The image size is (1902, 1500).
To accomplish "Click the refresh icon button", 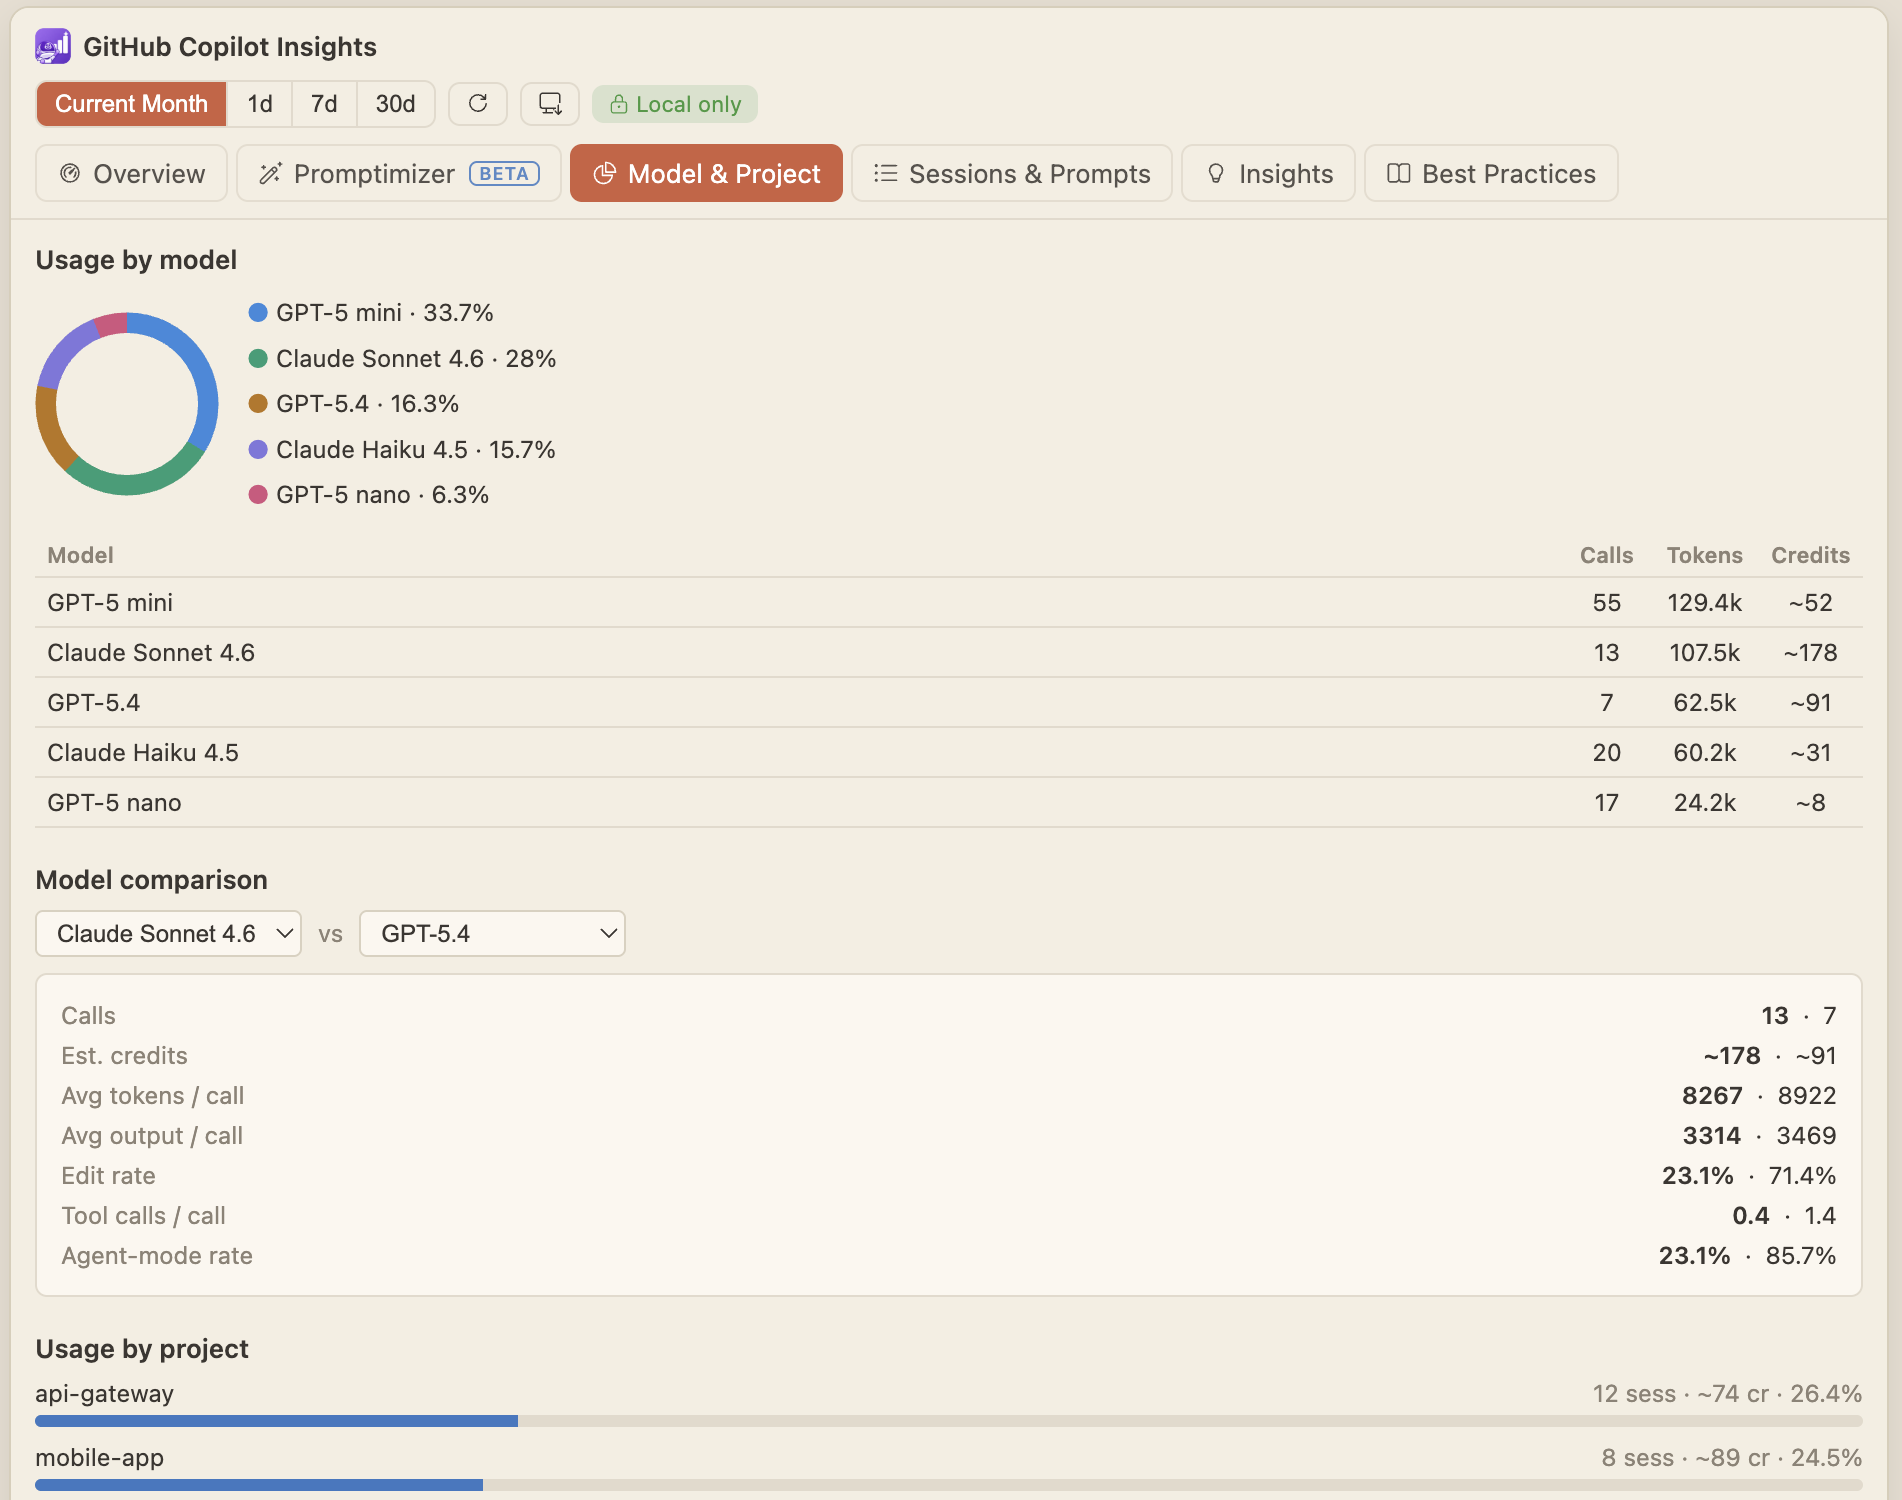I will point(478,104).
